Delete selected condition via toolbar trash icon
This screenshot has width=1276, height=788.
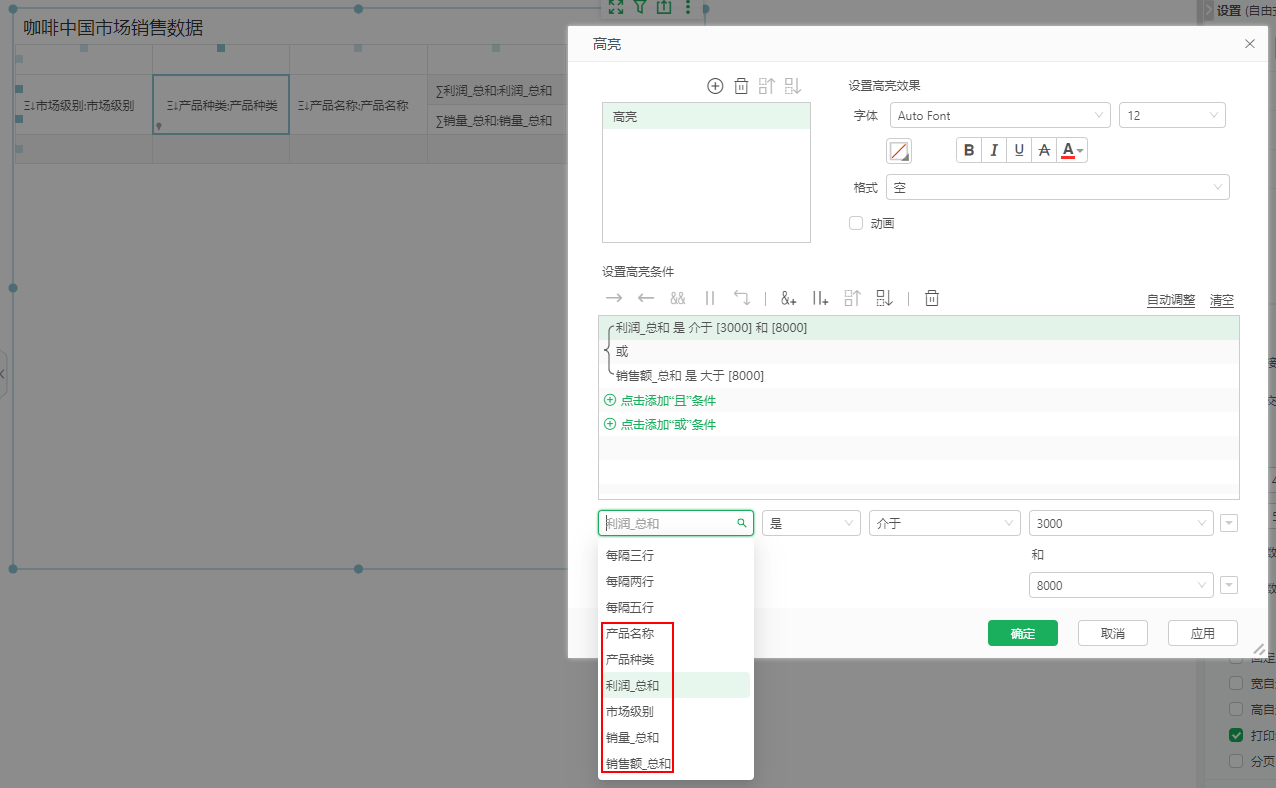pyautogui.click(x=932, y=298)
